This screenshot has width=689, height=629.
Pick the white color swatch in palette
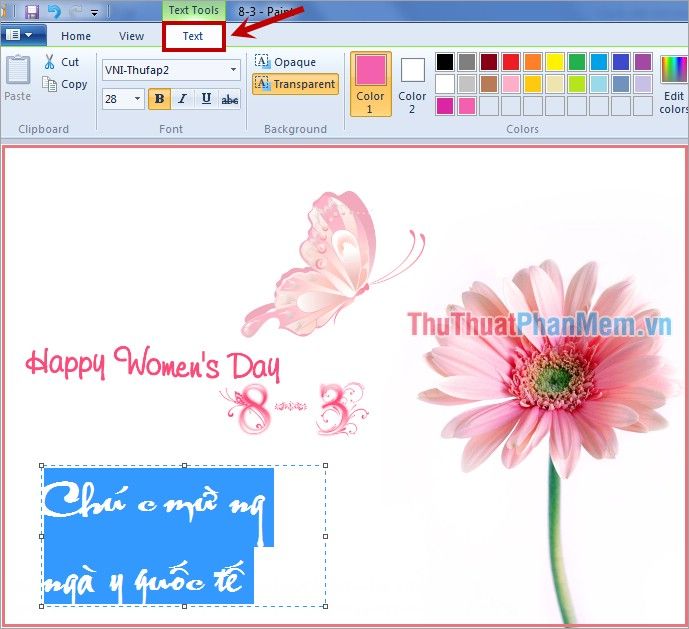pyautogui.click(x=445, y=84)
